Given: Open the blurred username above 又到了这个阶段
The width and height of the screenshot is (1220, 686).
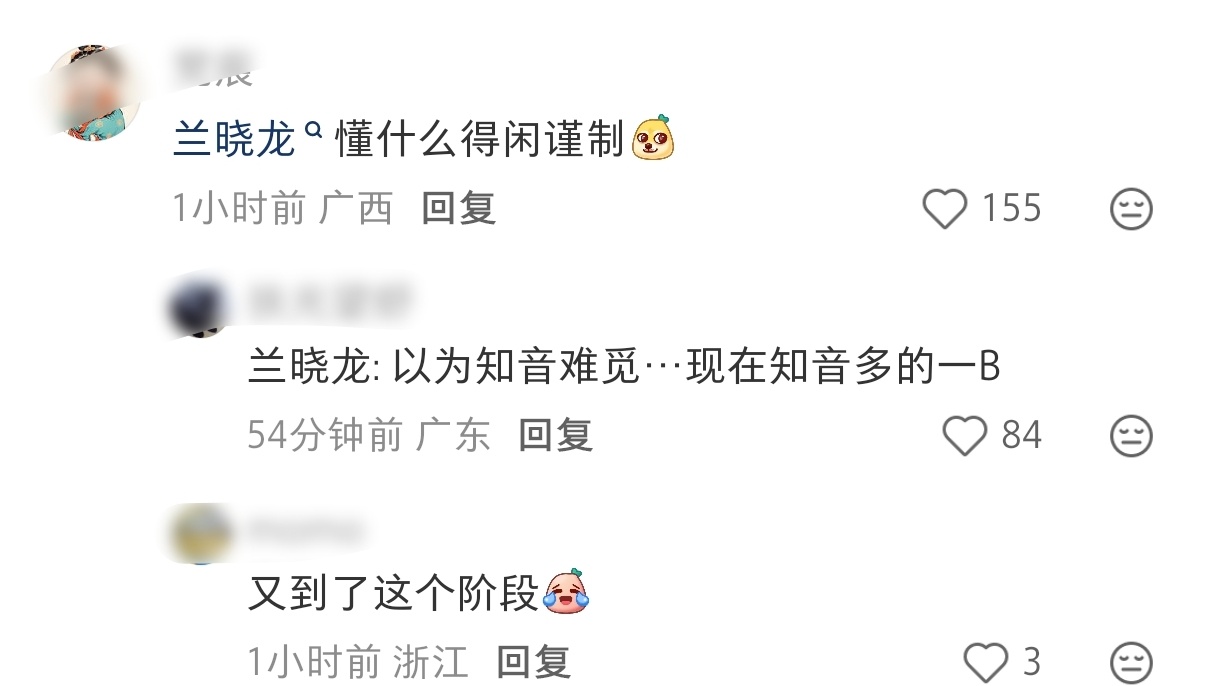Looking at the screenshot, I should (306, 528).
